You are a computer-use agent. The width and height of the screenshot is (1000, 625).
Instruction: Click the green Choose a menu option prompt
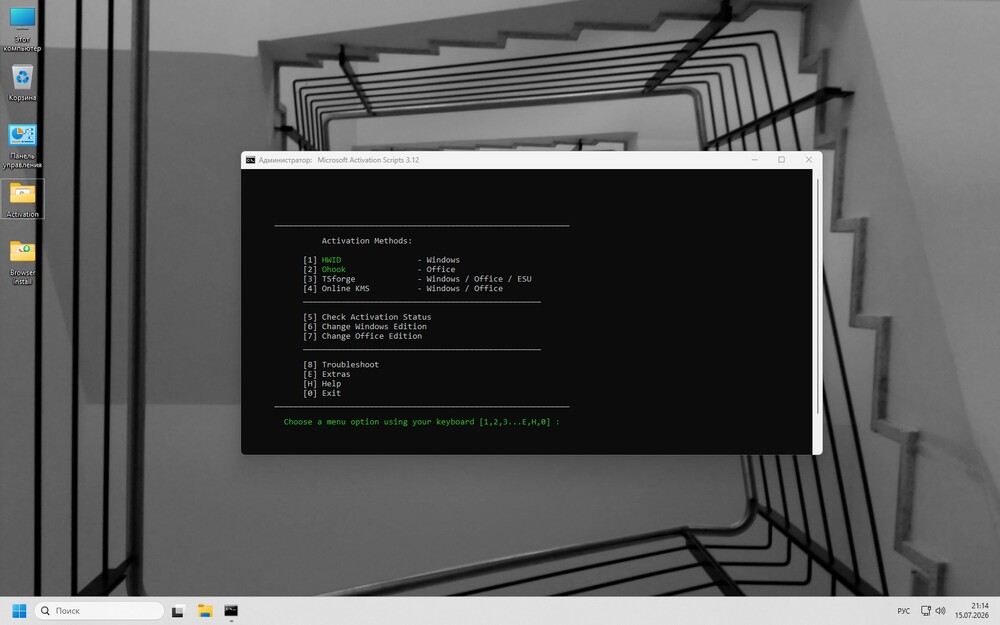tap(422, 422)
